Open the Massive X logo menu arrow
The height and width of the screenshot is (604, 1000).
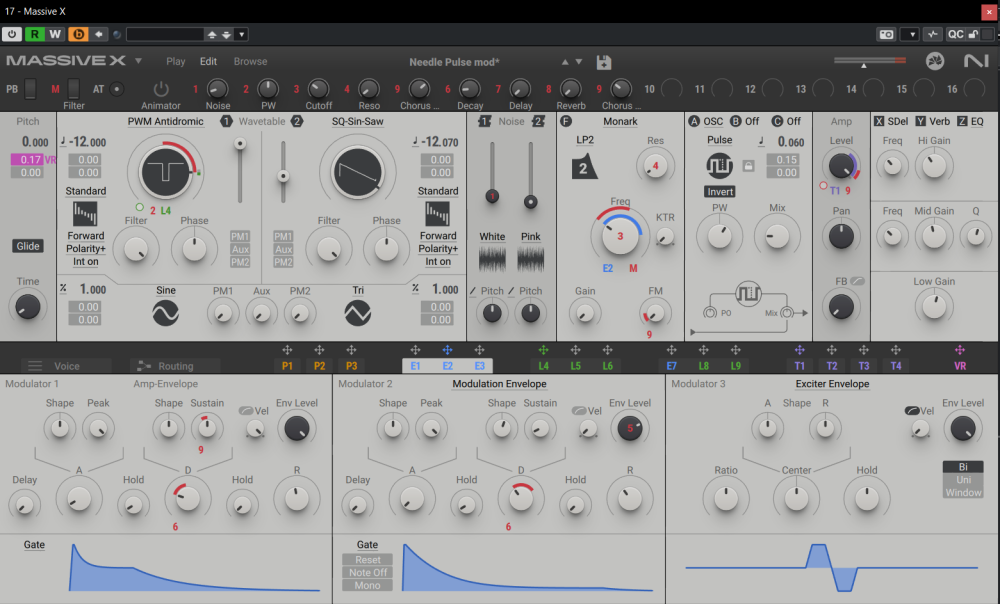[x=138, y=61]
